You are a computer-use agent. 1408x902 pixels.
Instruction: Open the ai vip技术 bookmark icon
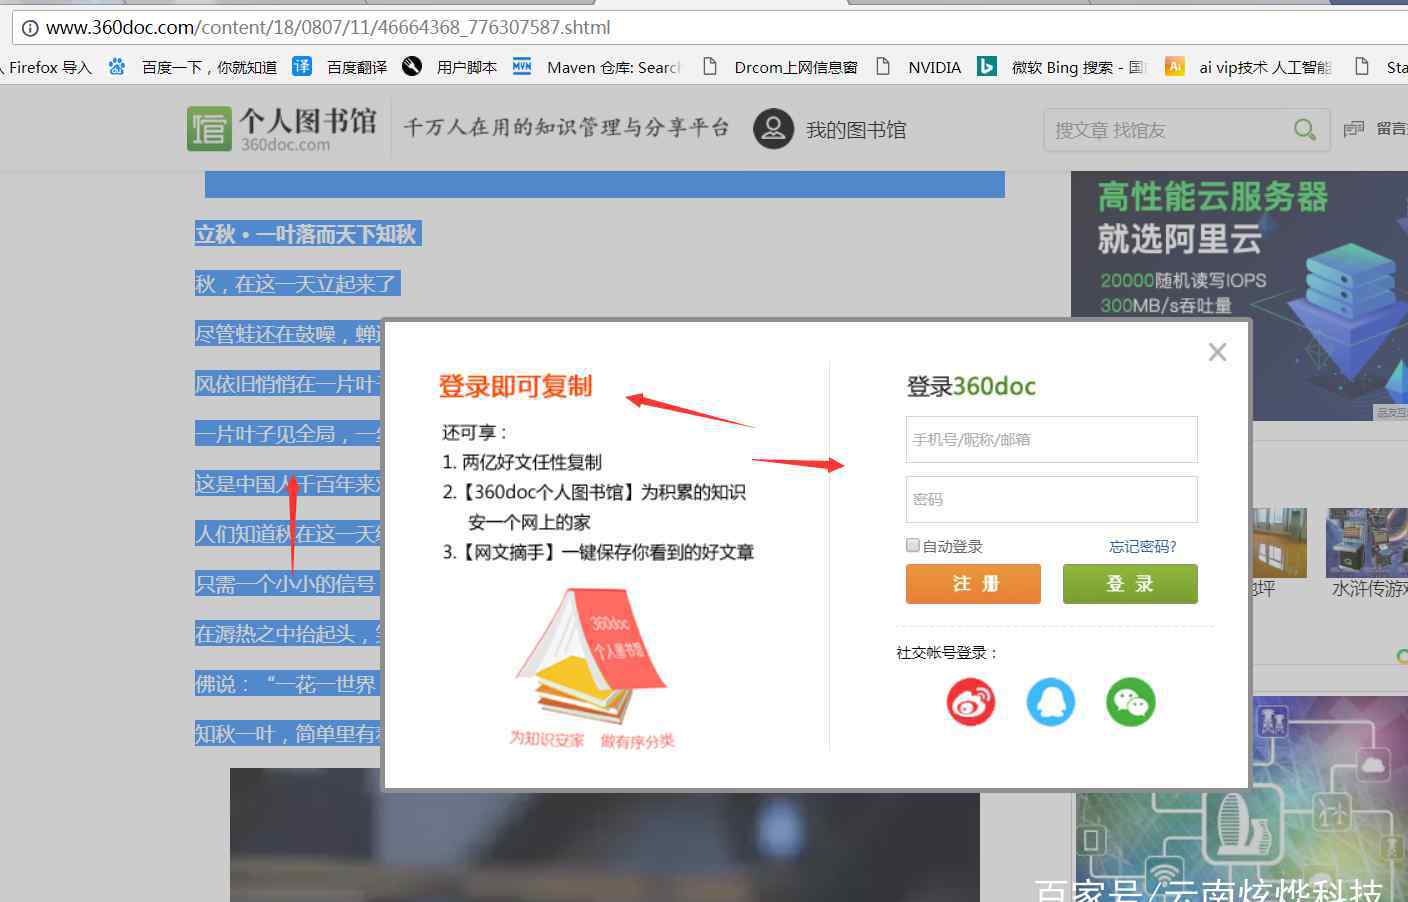tap(1175, 67)
